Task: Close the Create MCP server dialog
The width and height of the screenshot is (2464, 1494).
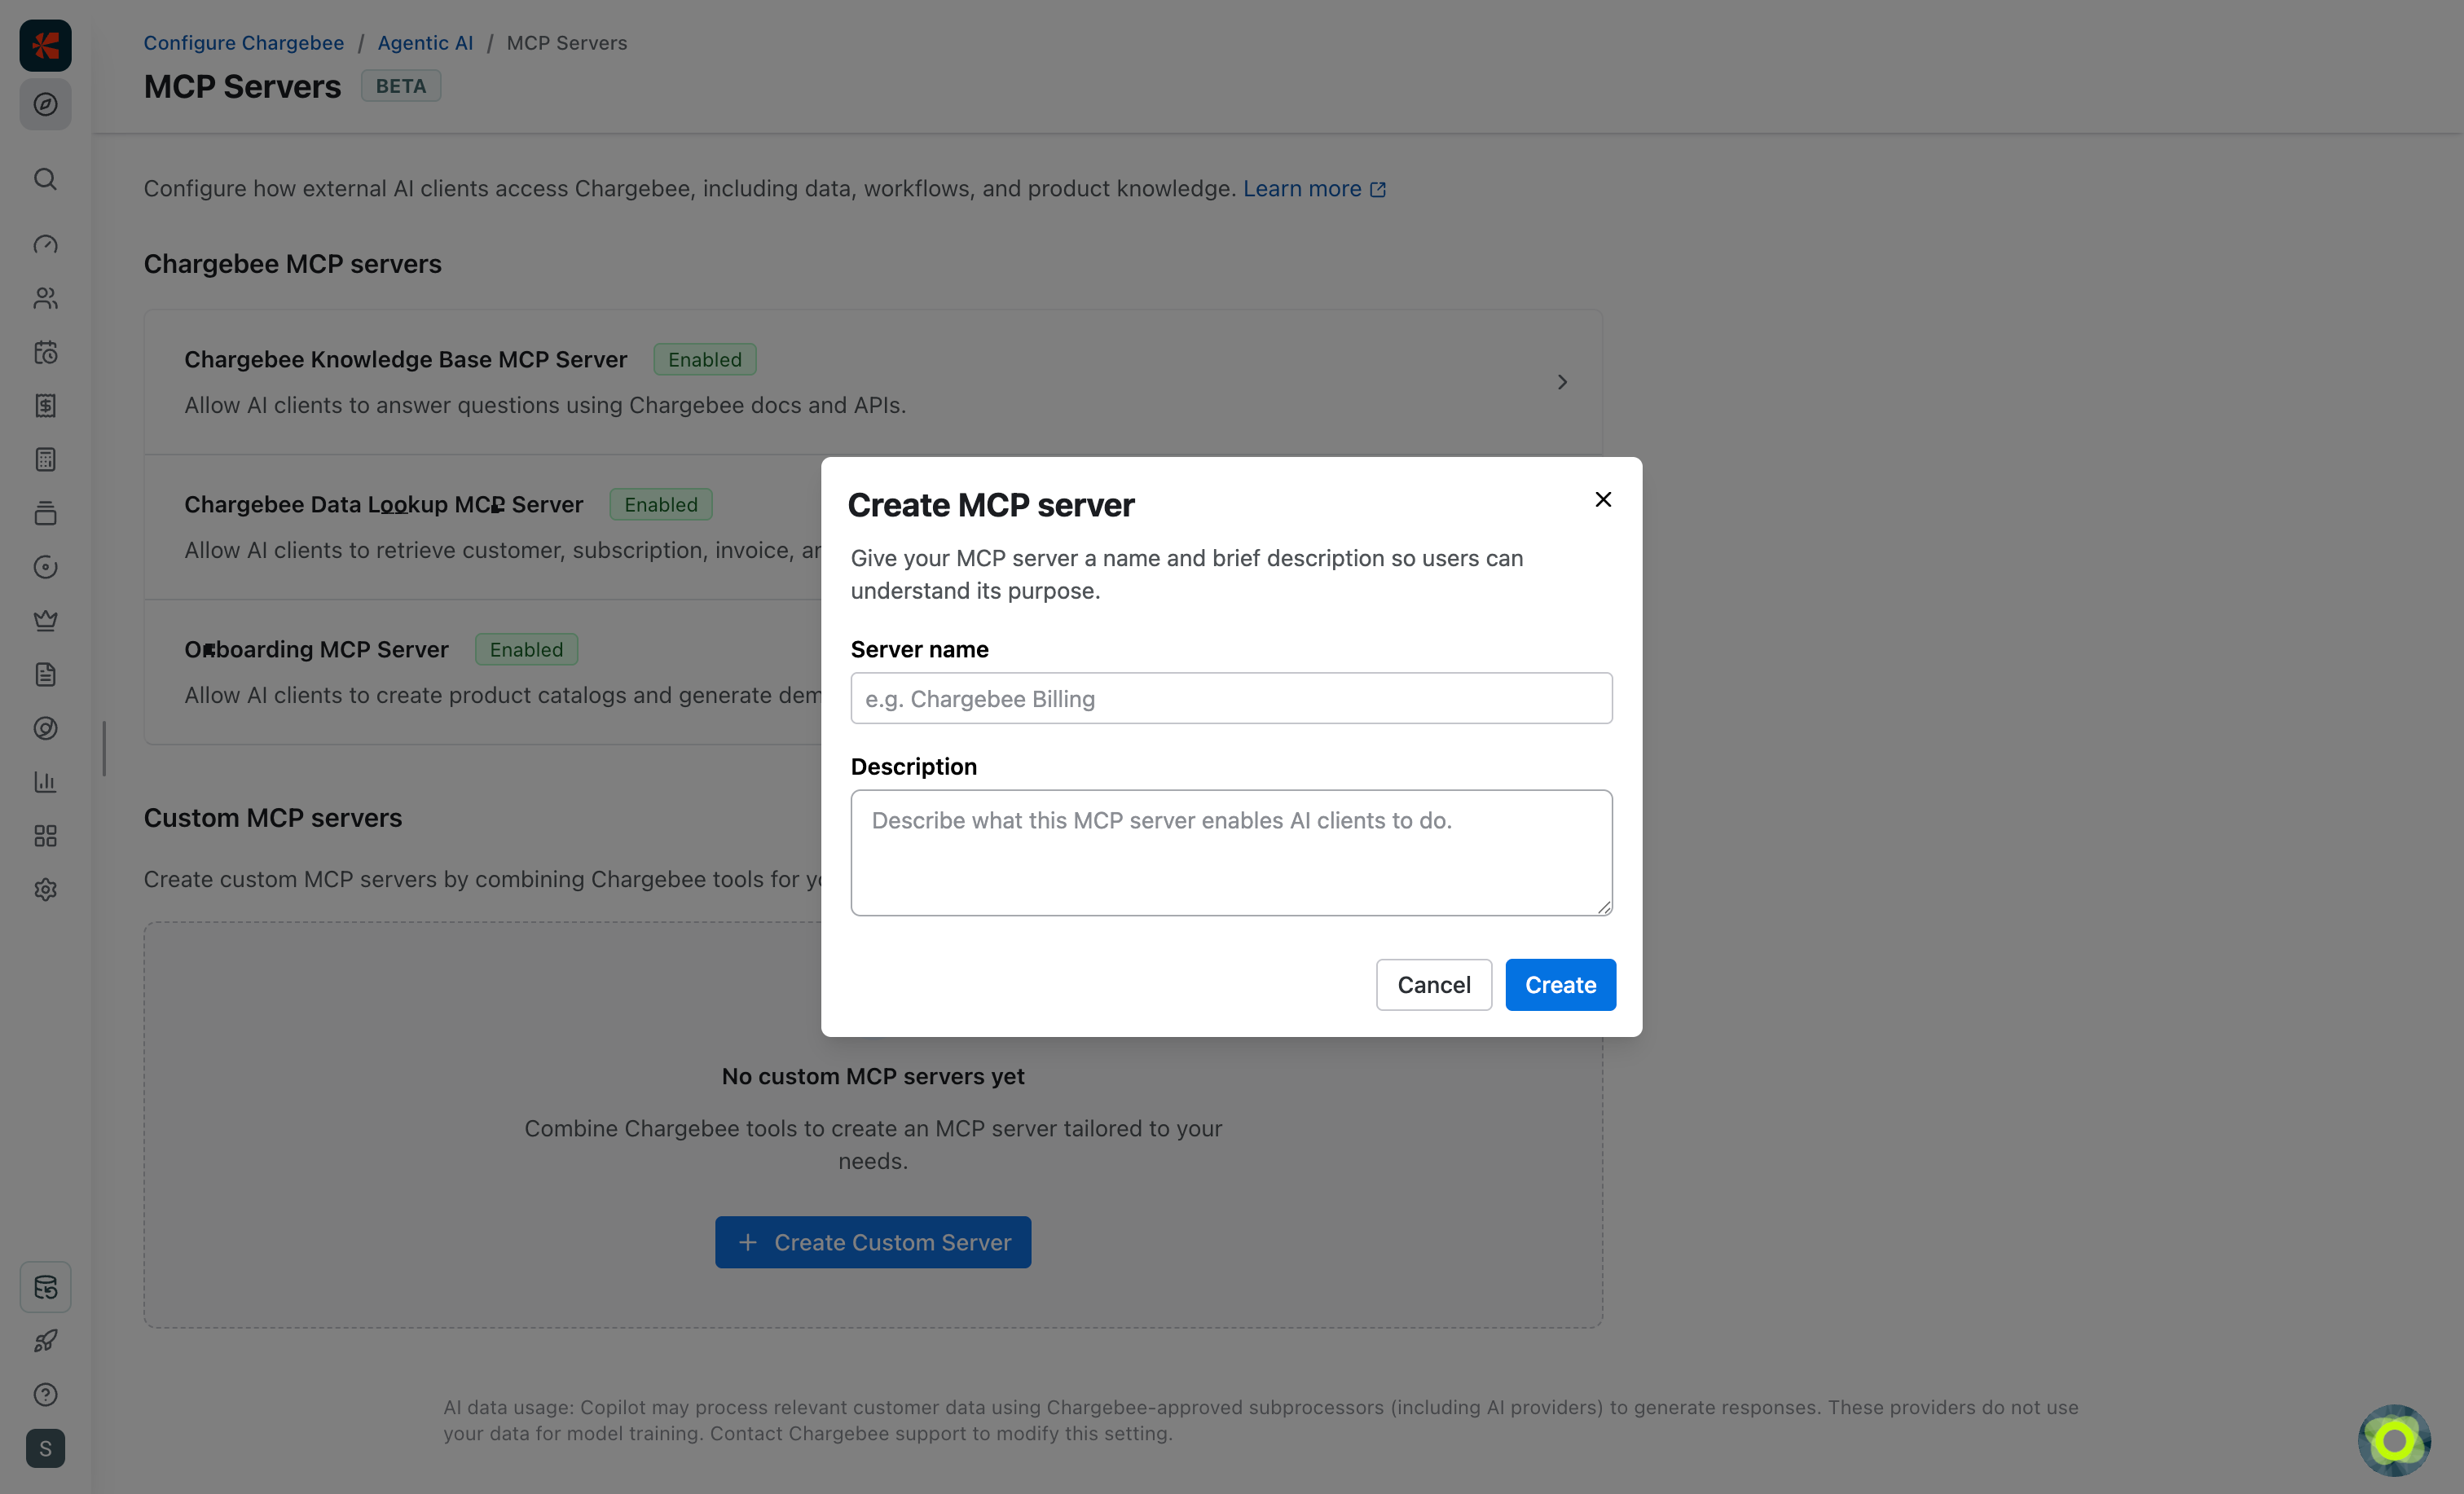Action: [1603, 499]
